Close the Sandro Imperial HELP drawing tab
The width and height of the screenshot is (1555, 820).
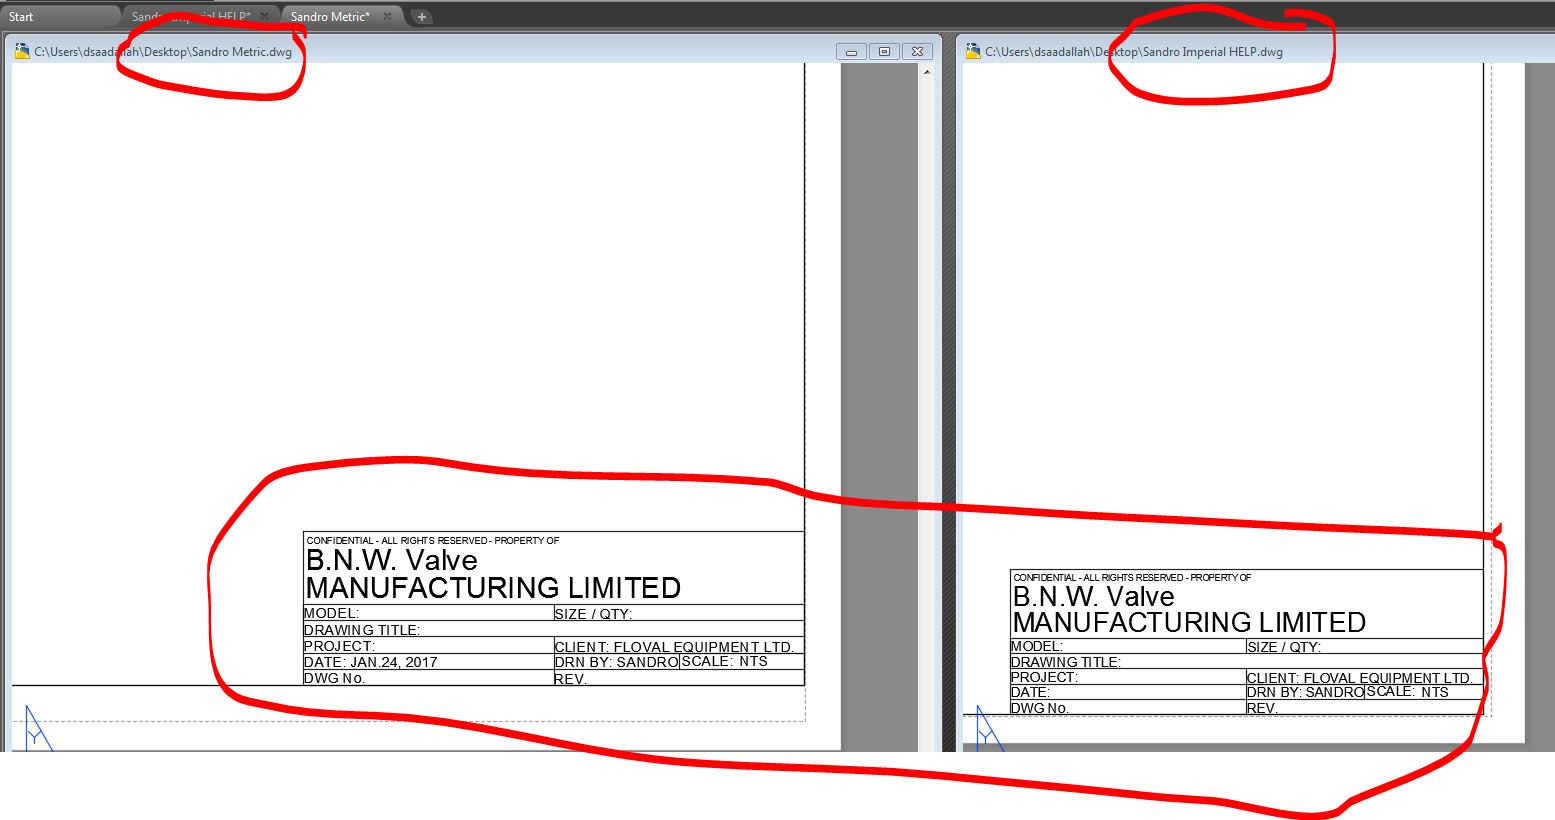(x=263, y=16)
